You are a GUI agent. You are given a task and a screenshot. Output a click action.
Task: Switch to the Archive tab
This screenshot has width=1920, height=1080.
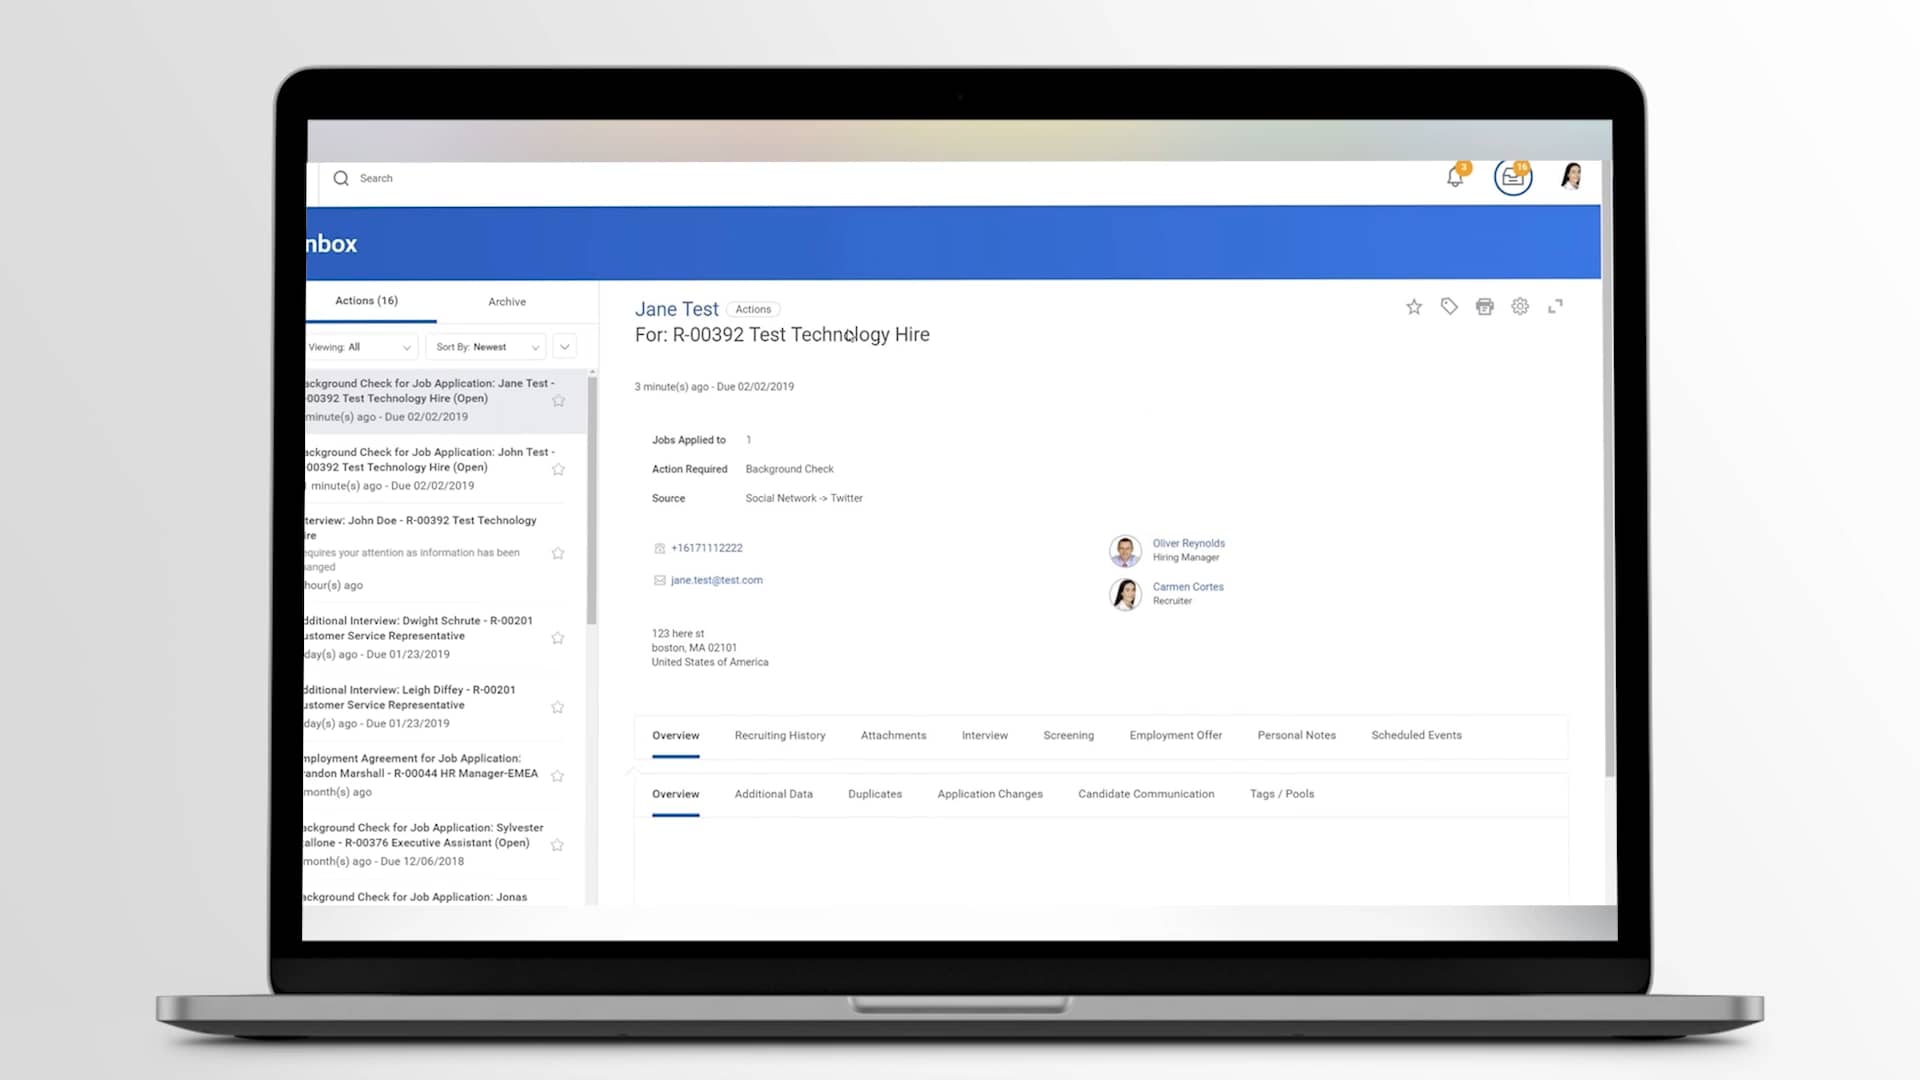[x=506, y=301]
